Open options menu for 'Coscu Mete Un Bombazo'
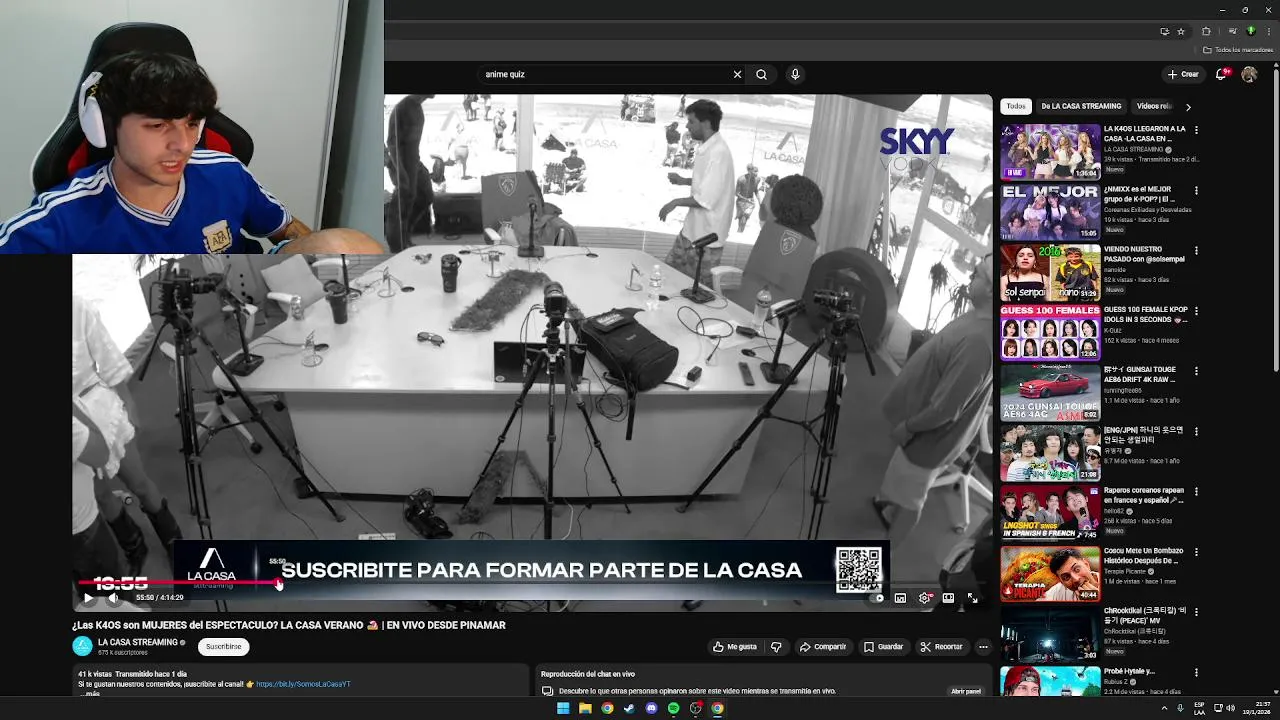Screen dimensions: 1280x720 (1196, 551)
